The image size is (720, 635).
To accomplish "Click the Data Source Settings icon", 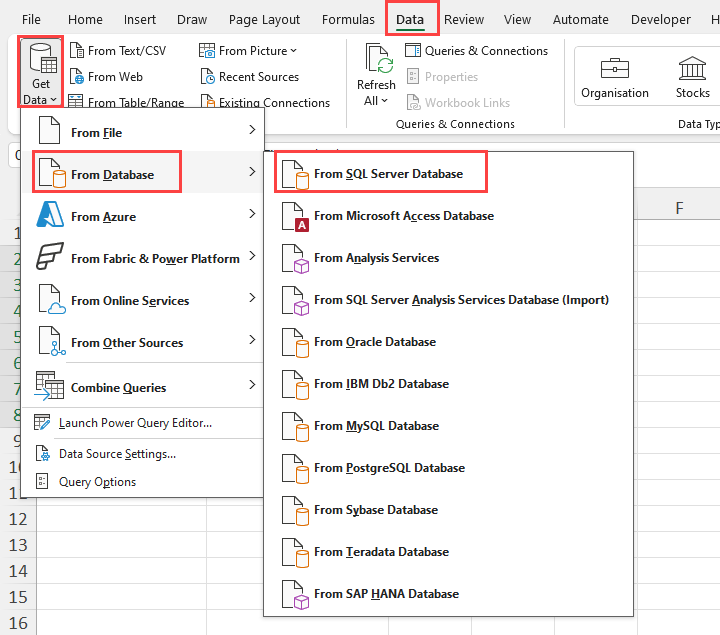I will click(42, 454).
